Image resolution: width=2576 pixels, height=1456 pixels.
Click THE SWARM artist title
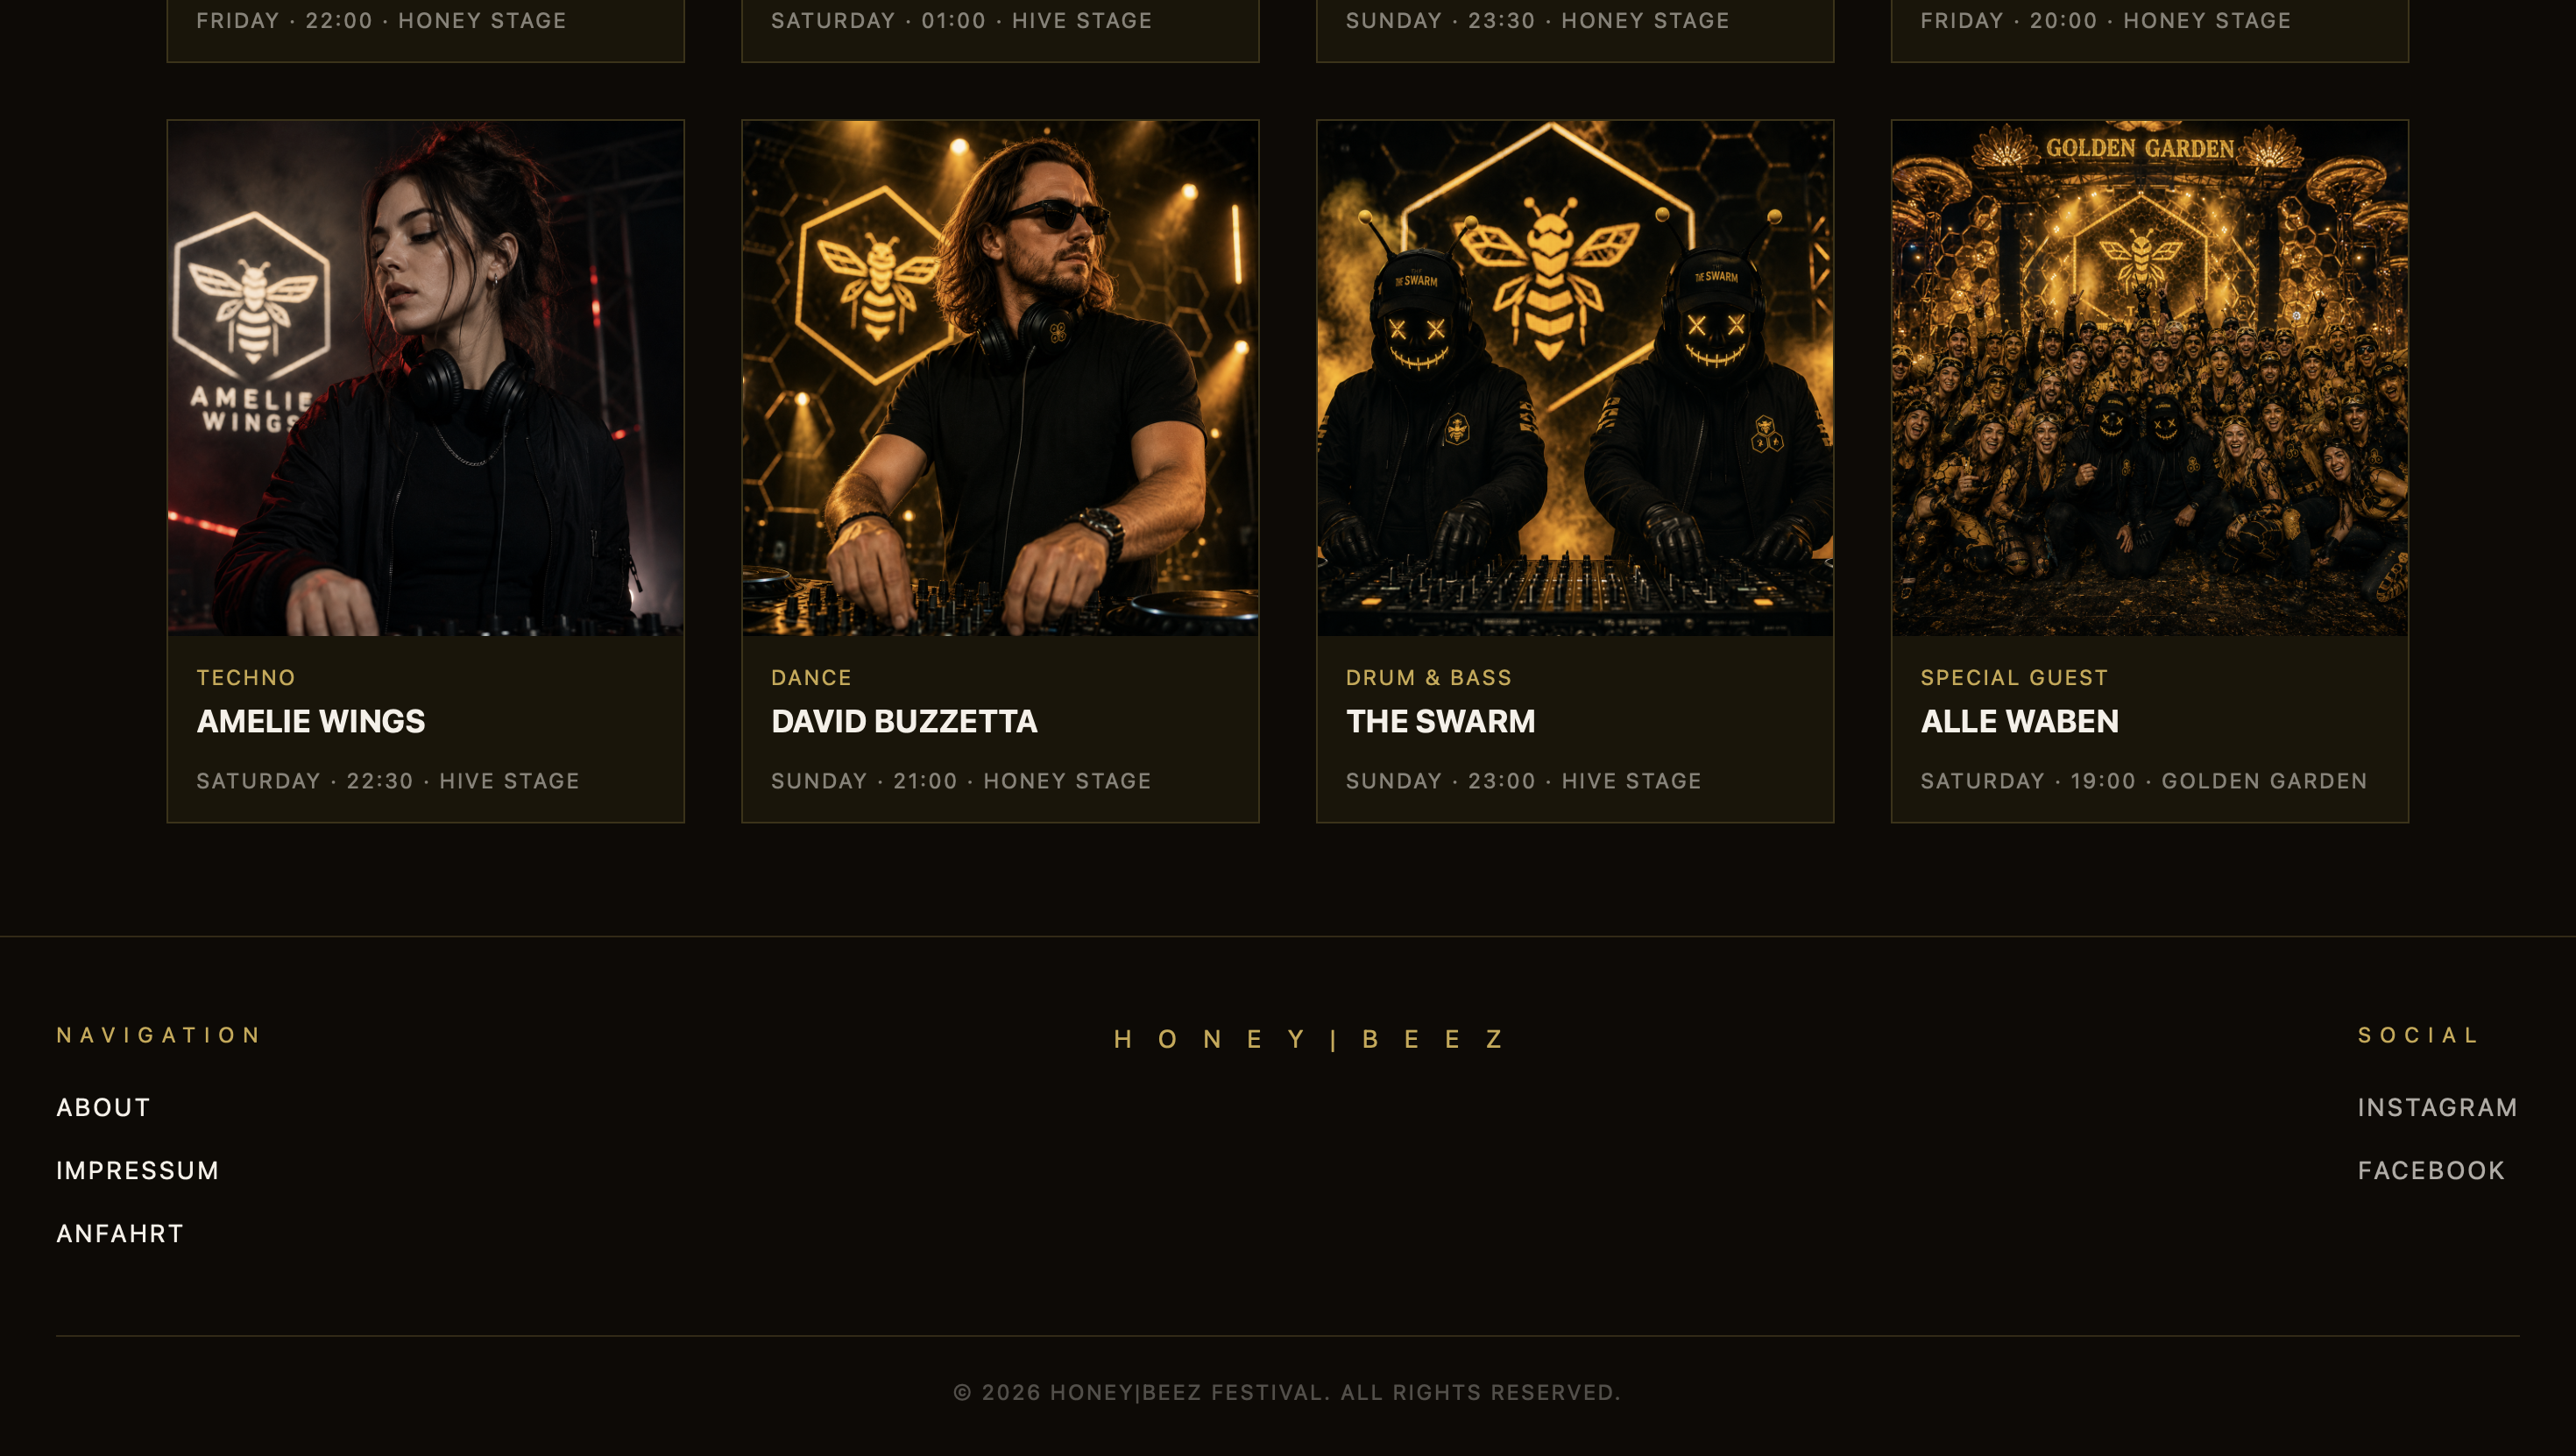1440,721
